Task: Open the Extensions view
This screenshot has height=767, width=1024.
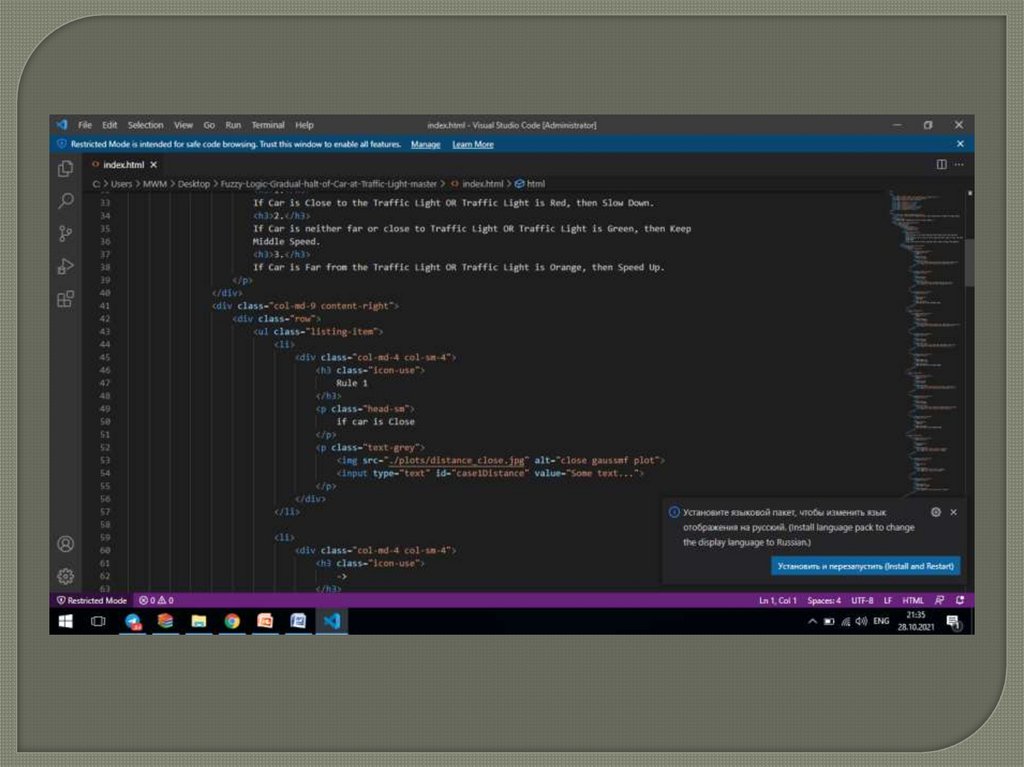Action: pyautogui.click(x=66, y=299)
